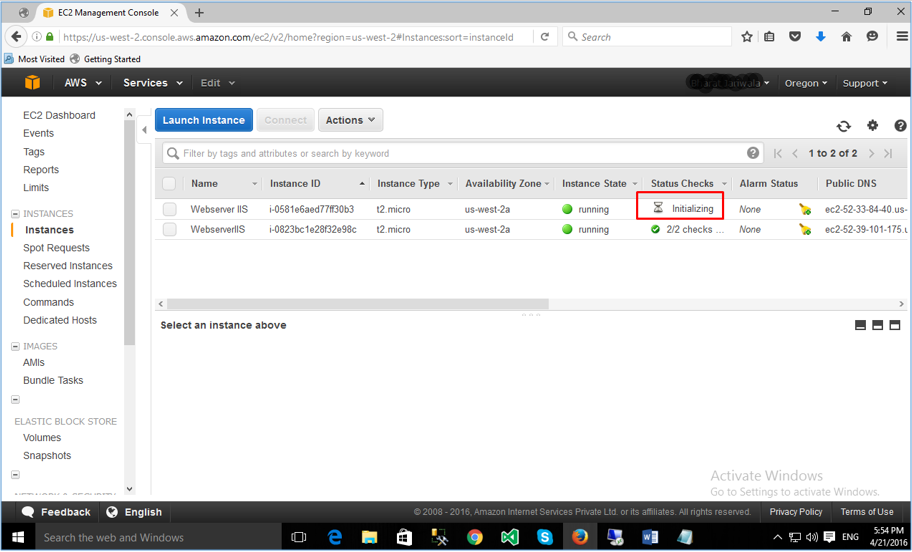This screenshot has width=912, height=552.
Task: Click the Firefox Search box
Action: 647,37
